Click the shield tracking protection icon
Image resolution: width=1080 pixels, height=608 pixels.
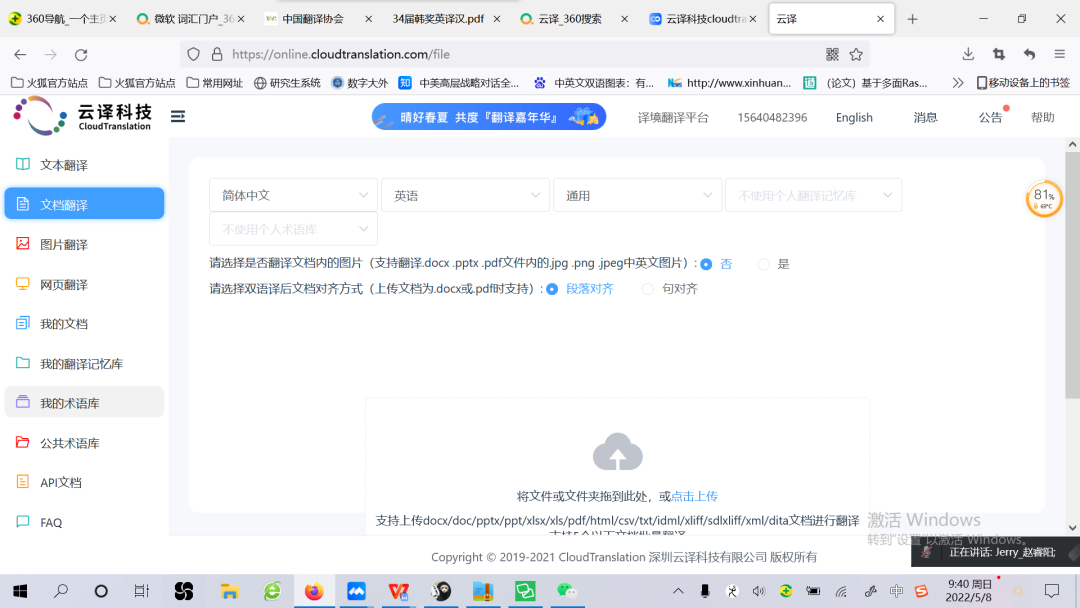tap(194, 54)
